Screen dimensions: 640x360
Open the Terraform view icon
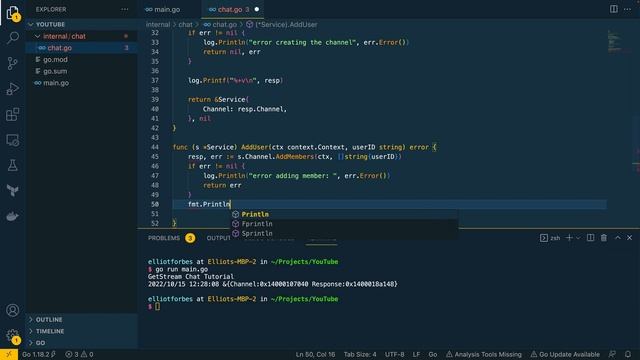[13, 191]
